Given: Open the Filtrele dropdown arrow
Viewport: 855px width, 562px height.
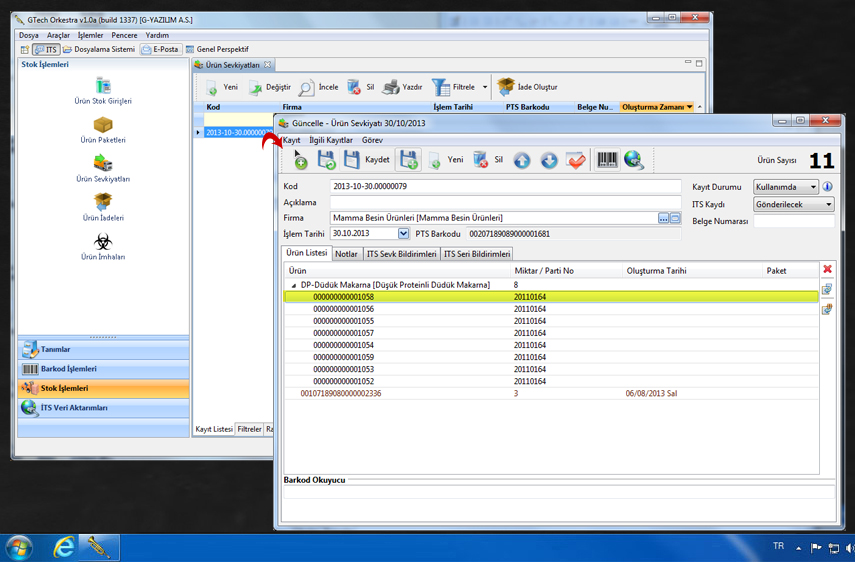Looking at the screenshot, I should (x=485, y=87).
